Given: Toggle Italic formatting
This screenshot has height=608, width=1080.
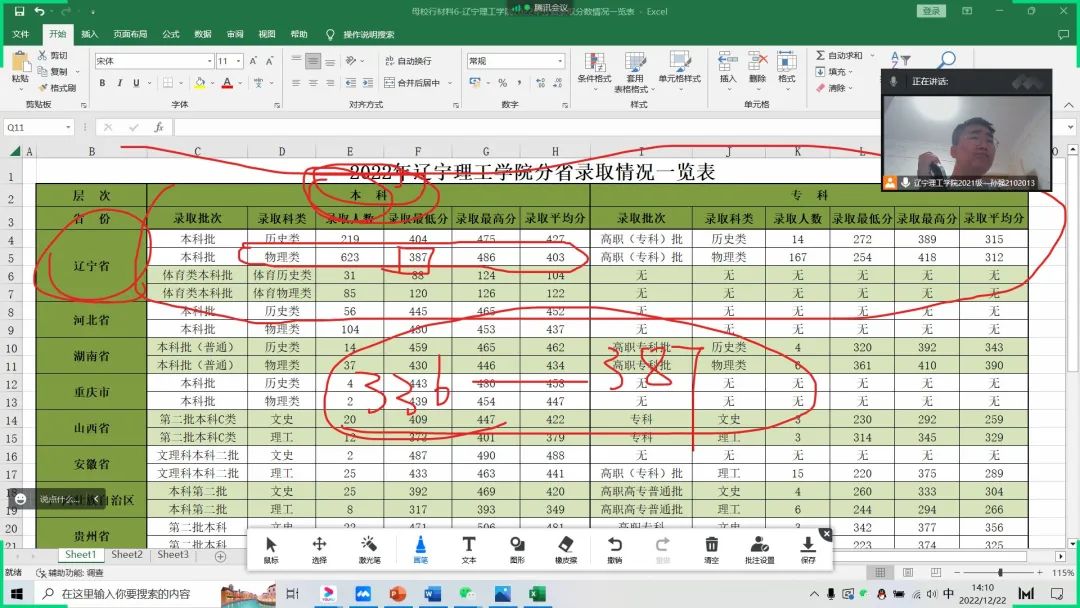Looking at the screenshot, I should pyautogui.click(x=119, y=83).
